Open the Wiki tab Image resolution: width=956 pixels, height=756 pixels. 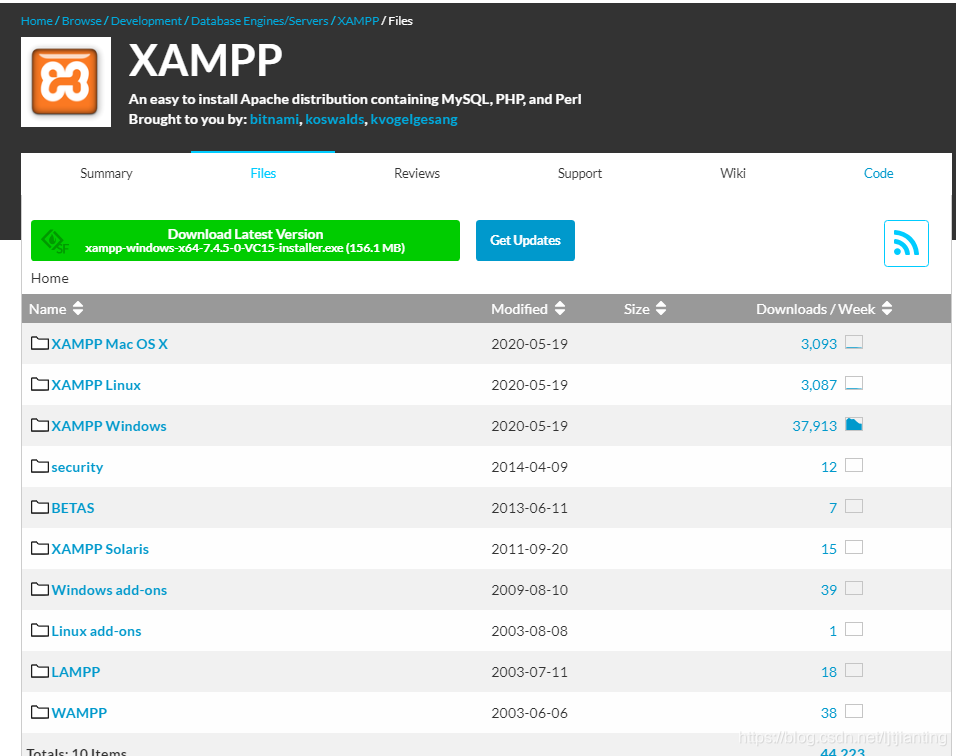[732, 173]
